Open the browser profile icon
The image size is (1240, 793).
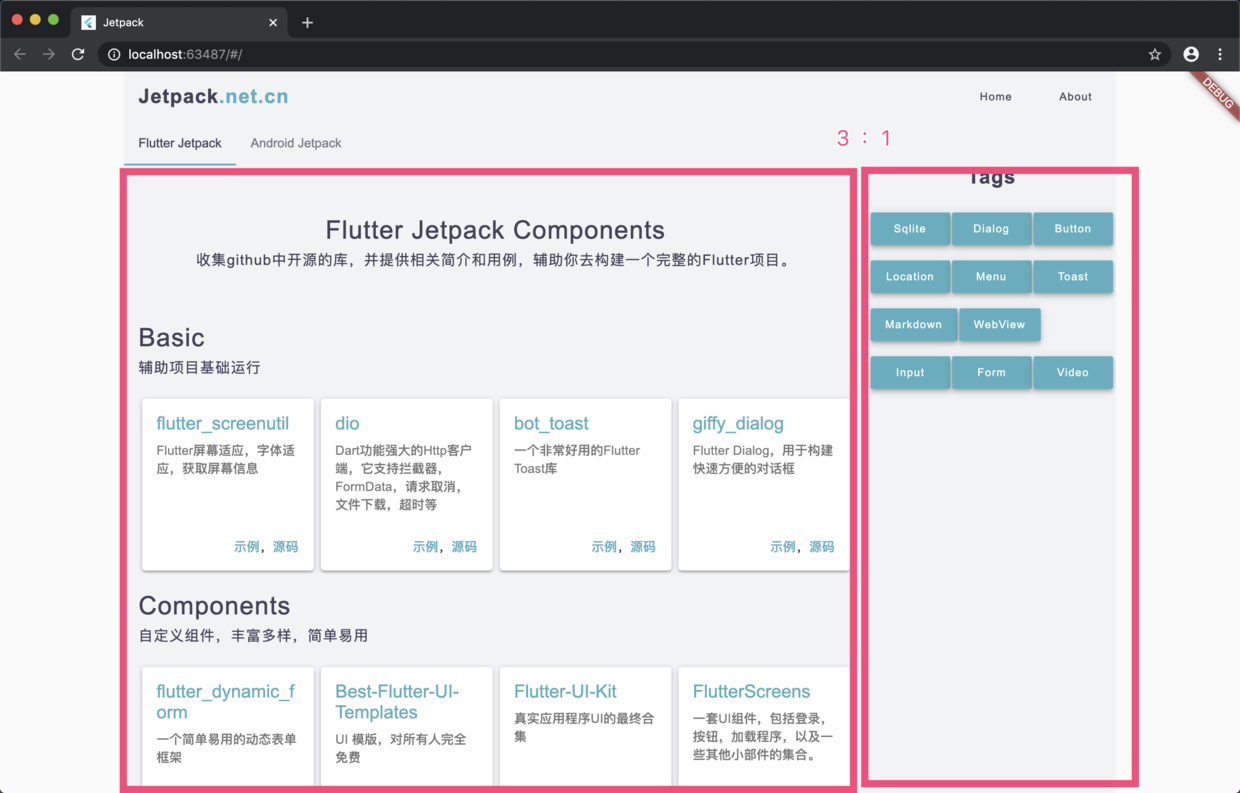click(x=1191, y=54)
